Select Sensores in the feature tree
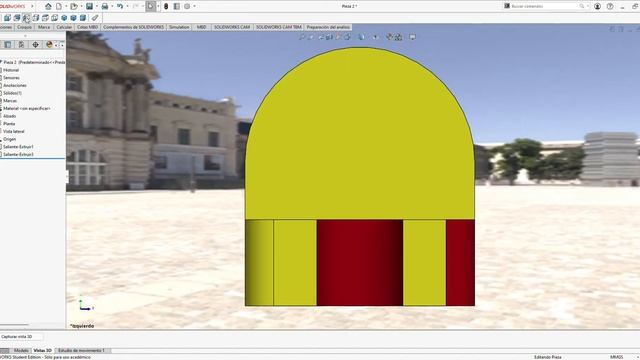Screen dimensions: 640x360 coord(11,78)
